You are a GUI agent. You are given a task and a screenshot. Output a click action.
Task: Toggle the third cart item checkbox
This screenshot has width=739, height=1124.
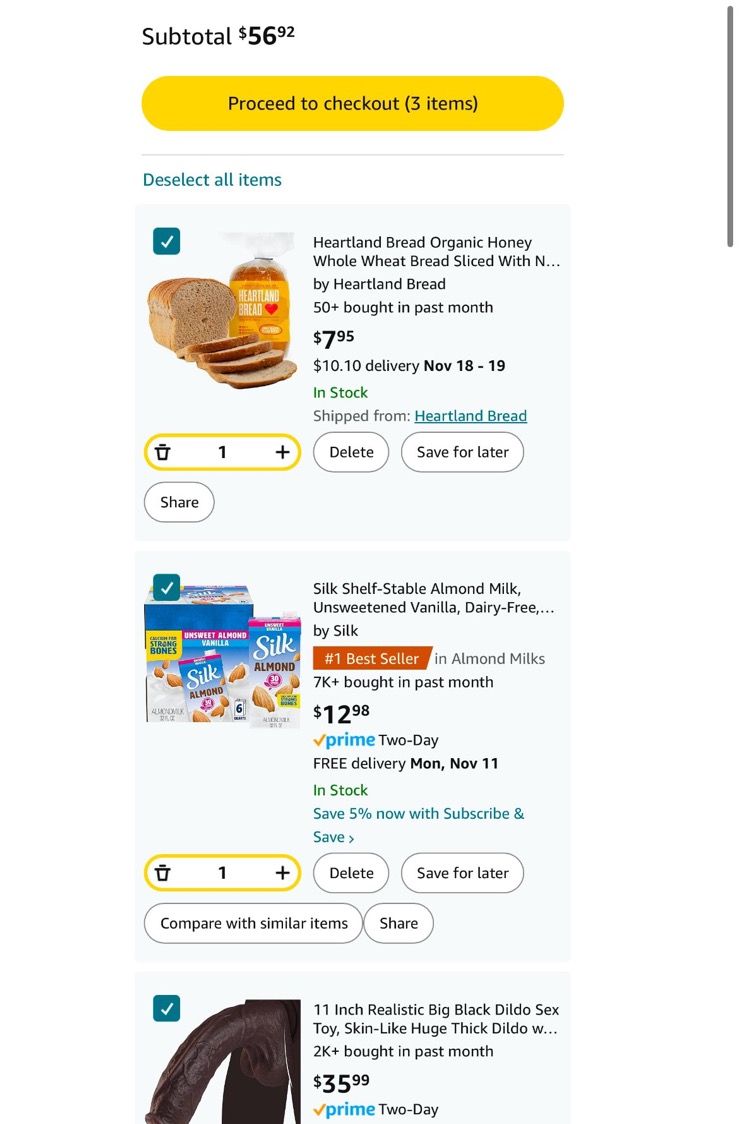(x=167, y=1008)
